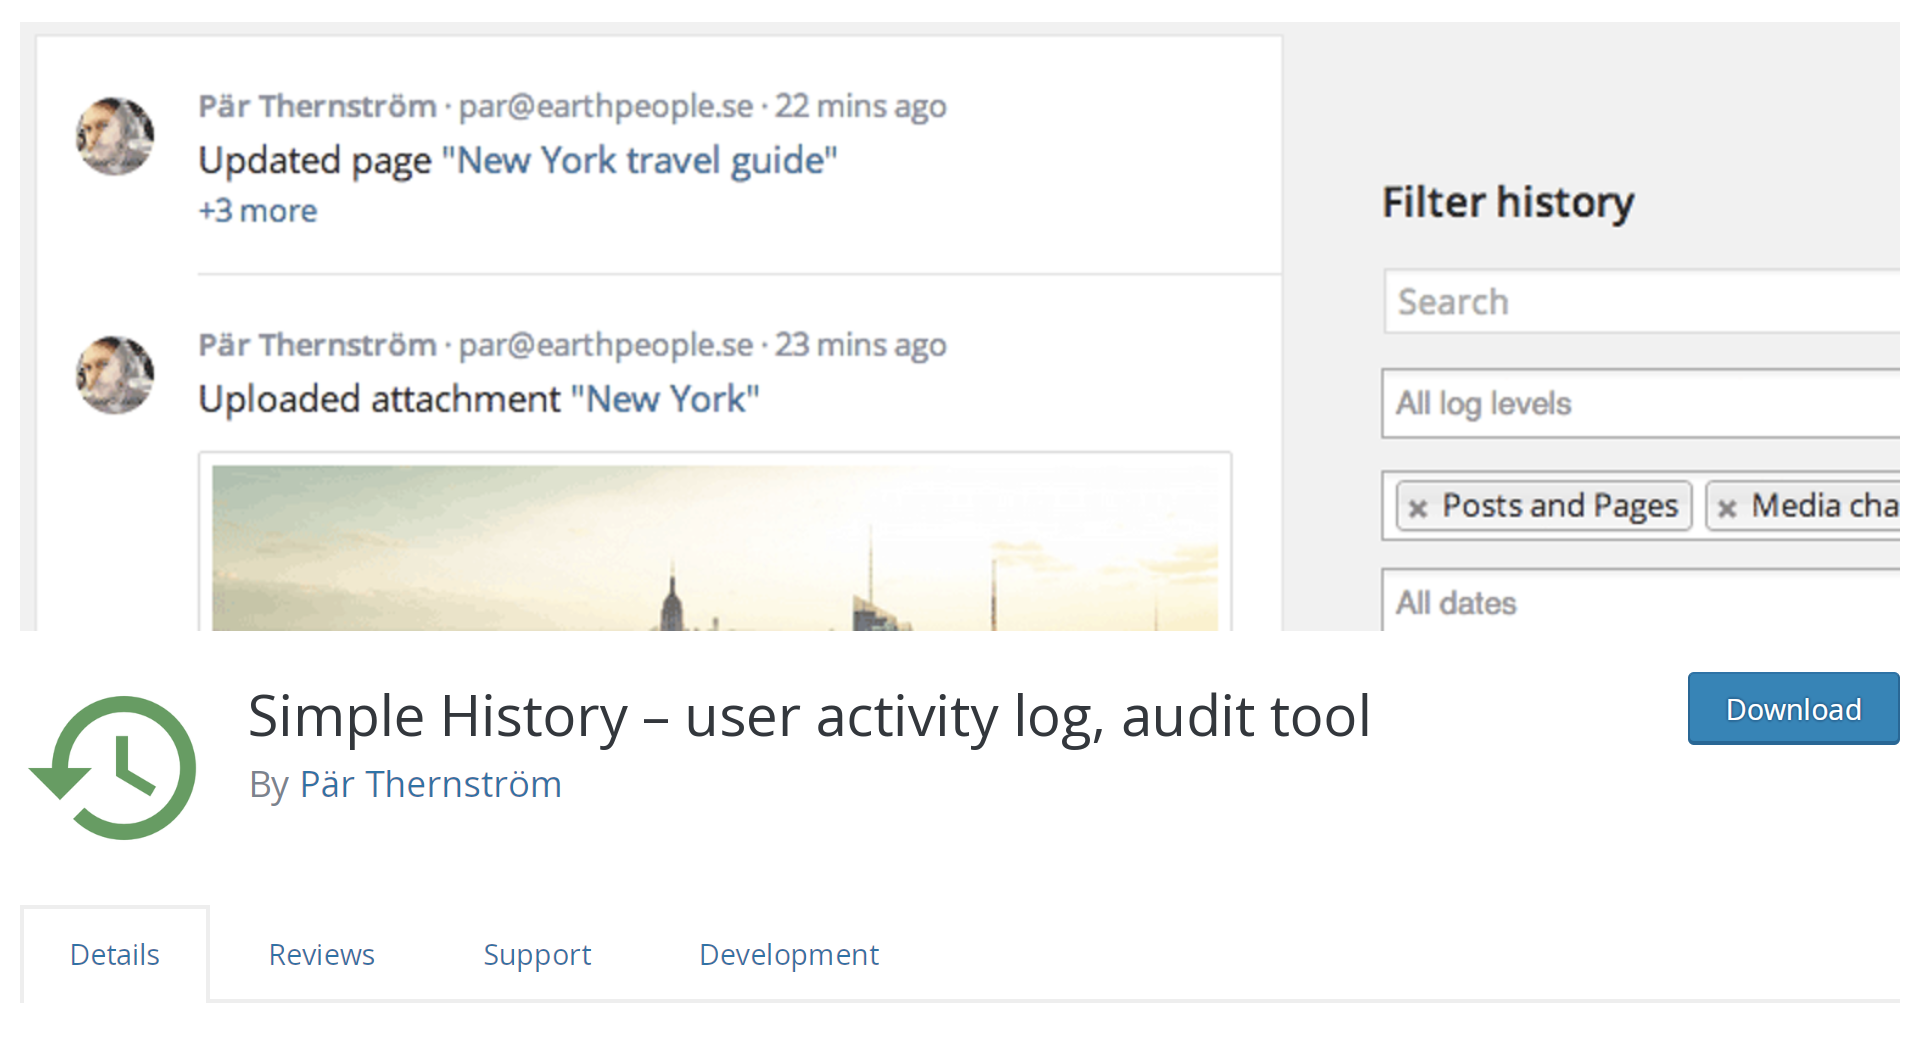The width and height of the screenshot is (1928, 1042).
Task: Open the All log levels dropdown
Action: tap(1641, 403)
